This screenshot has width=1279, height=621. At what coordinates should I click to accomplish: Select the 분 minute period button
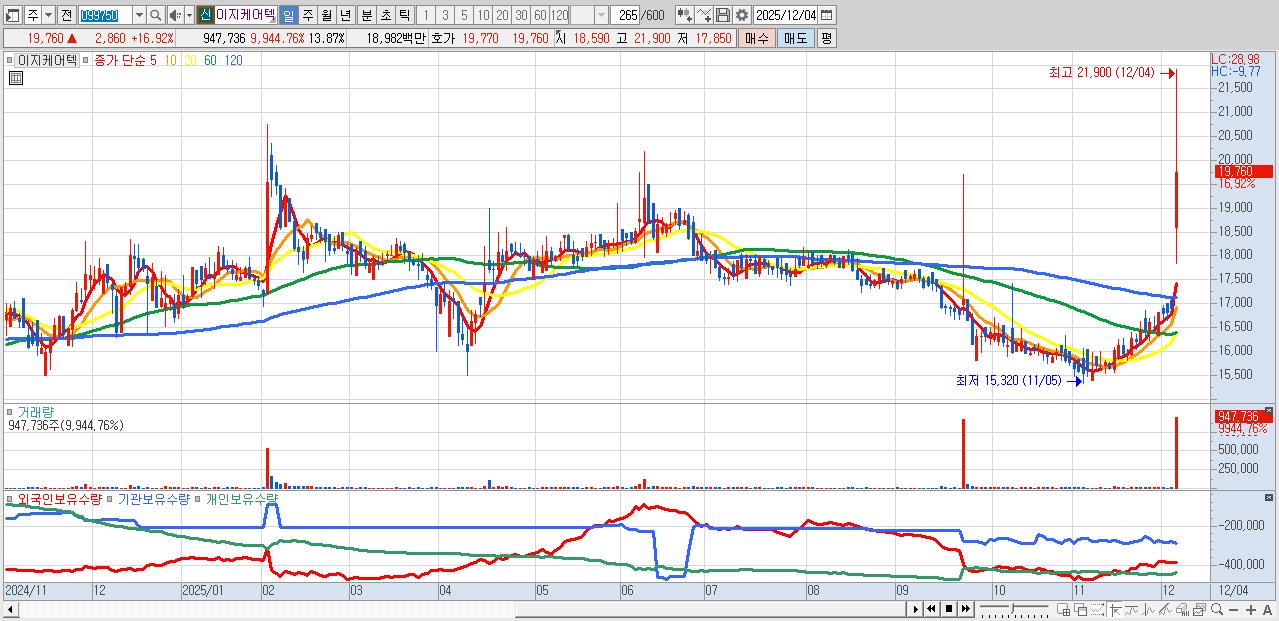click(x=366, y=15)
